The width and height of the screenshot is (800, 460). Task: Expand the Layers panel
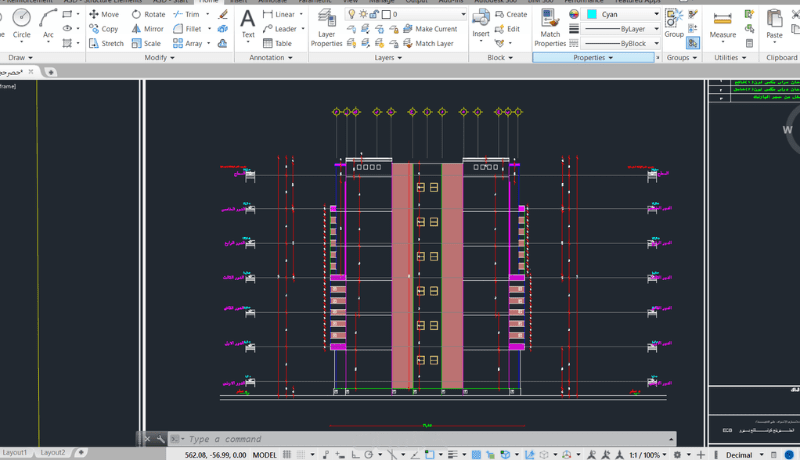pyautogui.click(x=388, y=58)
